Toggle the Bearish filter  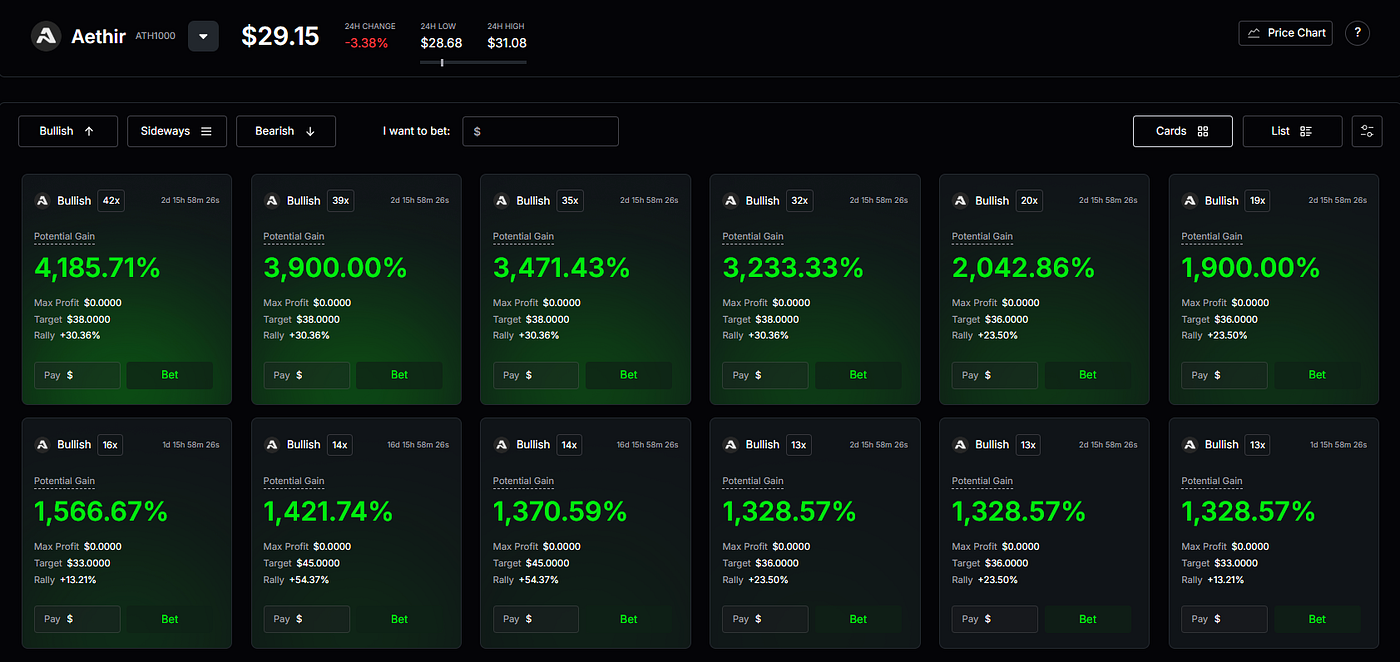286,131
